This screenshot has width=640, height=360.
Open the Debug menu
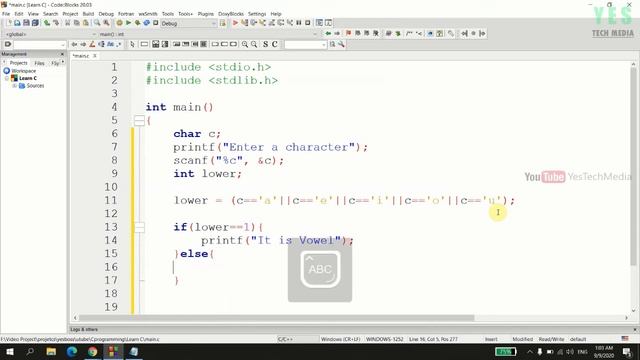click(x=106, y=14)
